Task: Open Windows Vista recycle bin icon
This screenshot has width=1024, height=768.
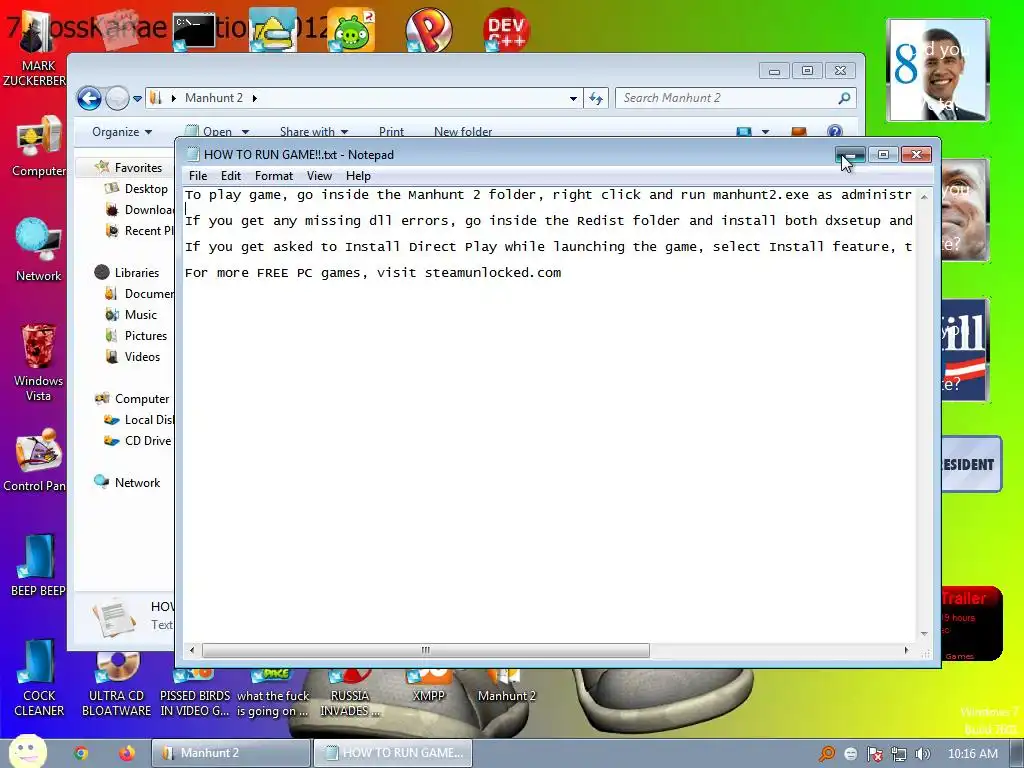Action: (x=39, y=362)
